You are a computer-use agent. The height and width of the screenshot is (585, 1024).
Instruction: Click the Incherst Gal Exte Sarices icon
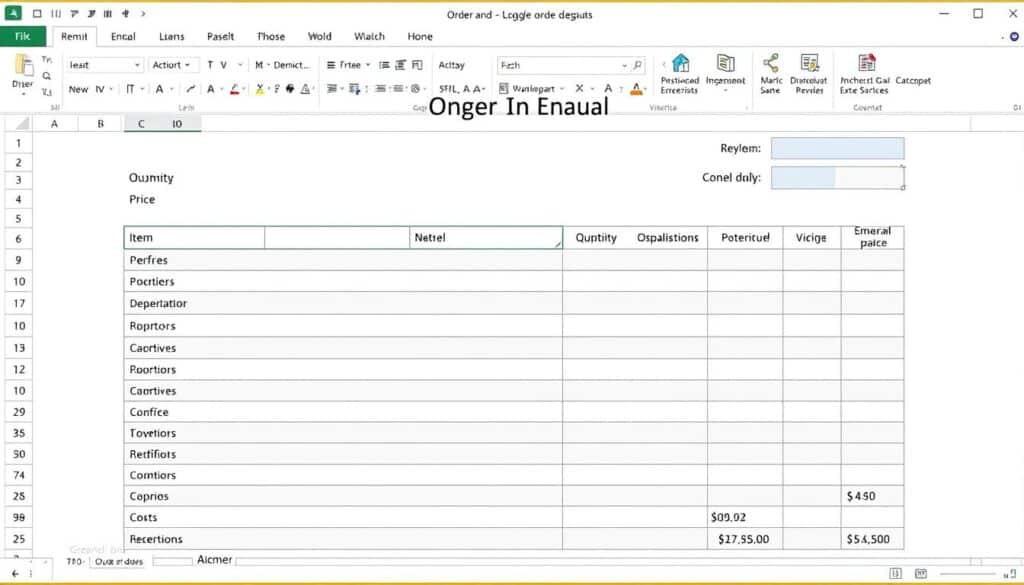[866, 63]
